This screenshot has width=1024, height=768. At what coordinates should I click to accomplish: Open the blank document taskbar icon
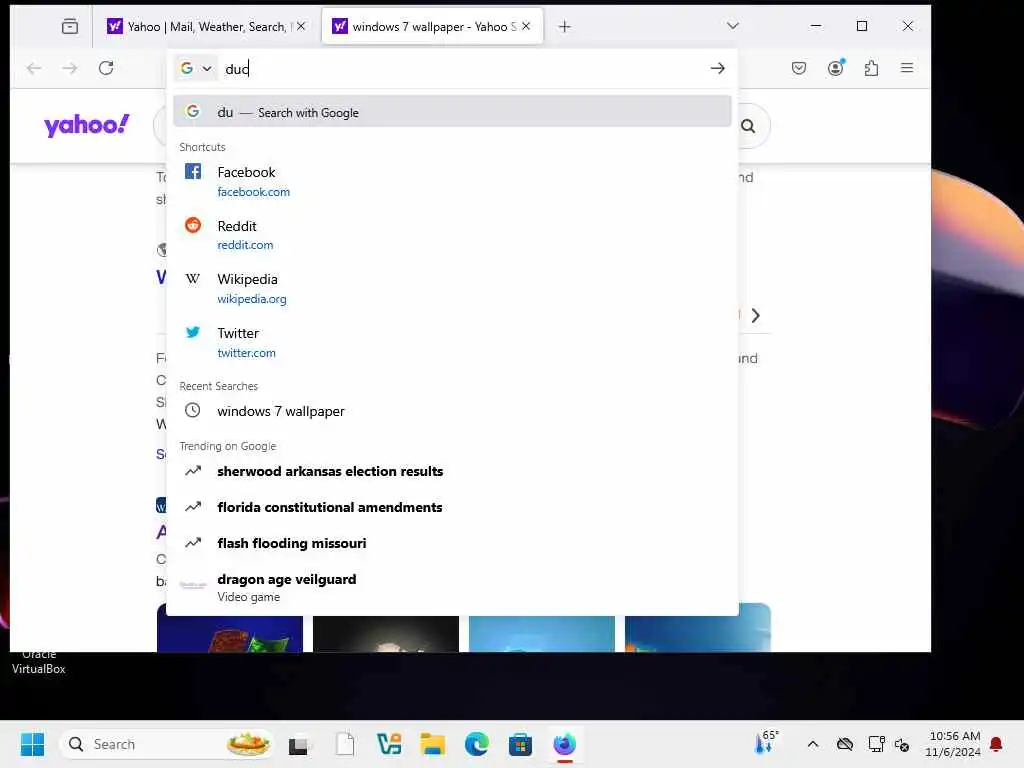(x=345, y=744)
